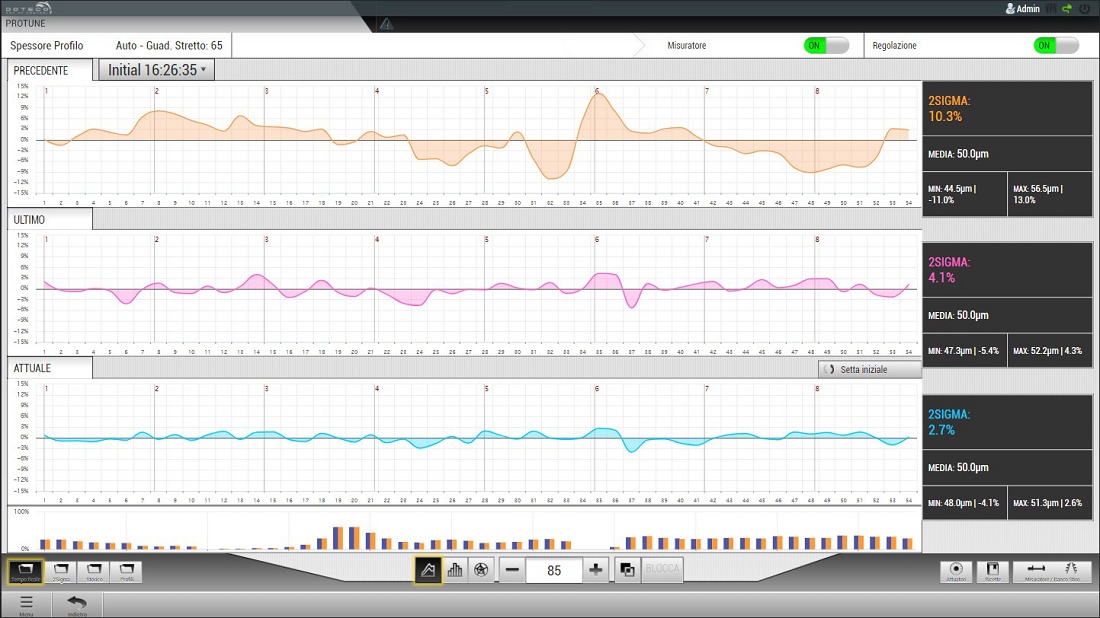
Task: Disable the Regolazione toggle
Action: (x=1056, y=46)
